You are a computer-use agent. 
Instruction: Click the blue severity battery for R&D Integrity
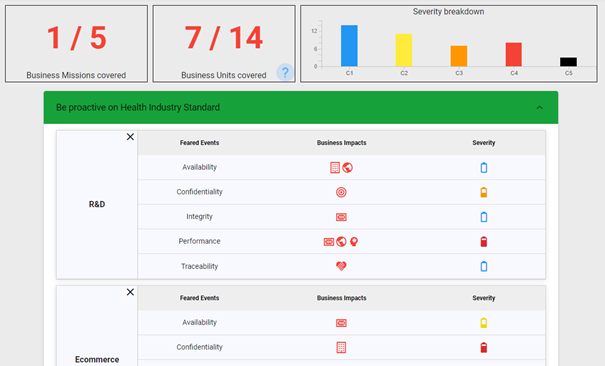pyautogui.click(x=483, y=217)
